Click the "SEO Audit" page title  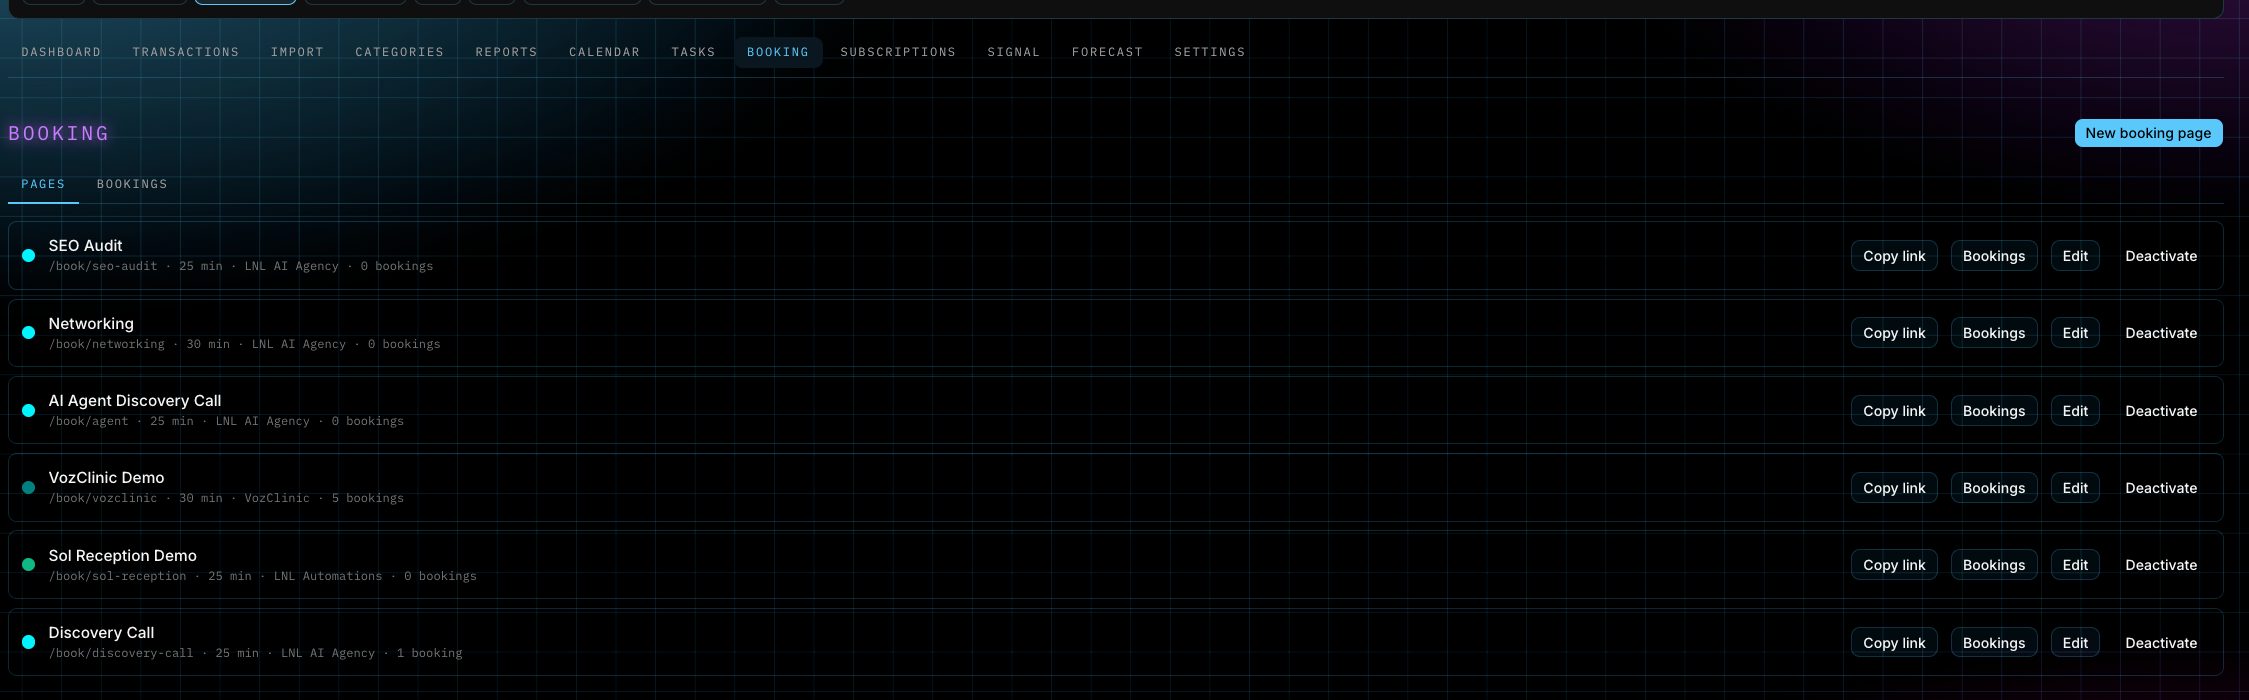(x=85, y=246)
